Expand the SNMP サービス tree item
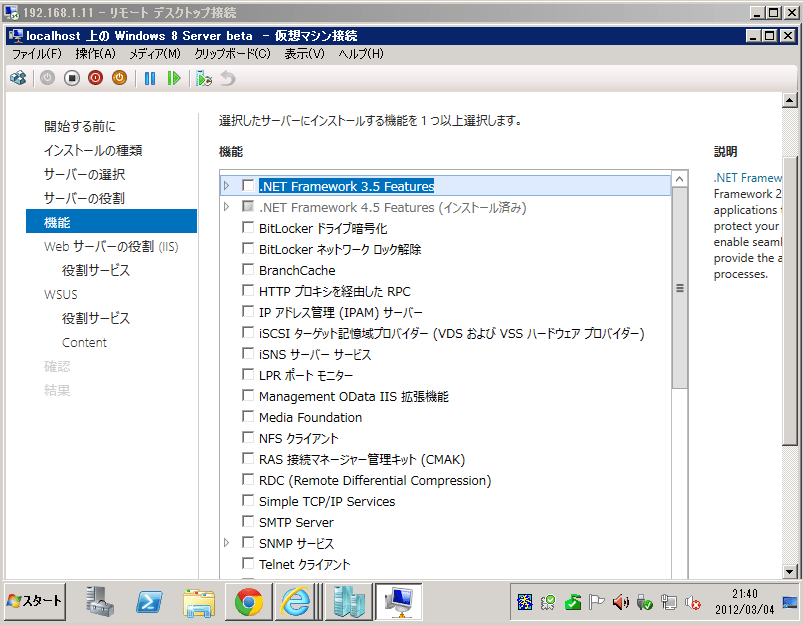 227,542
